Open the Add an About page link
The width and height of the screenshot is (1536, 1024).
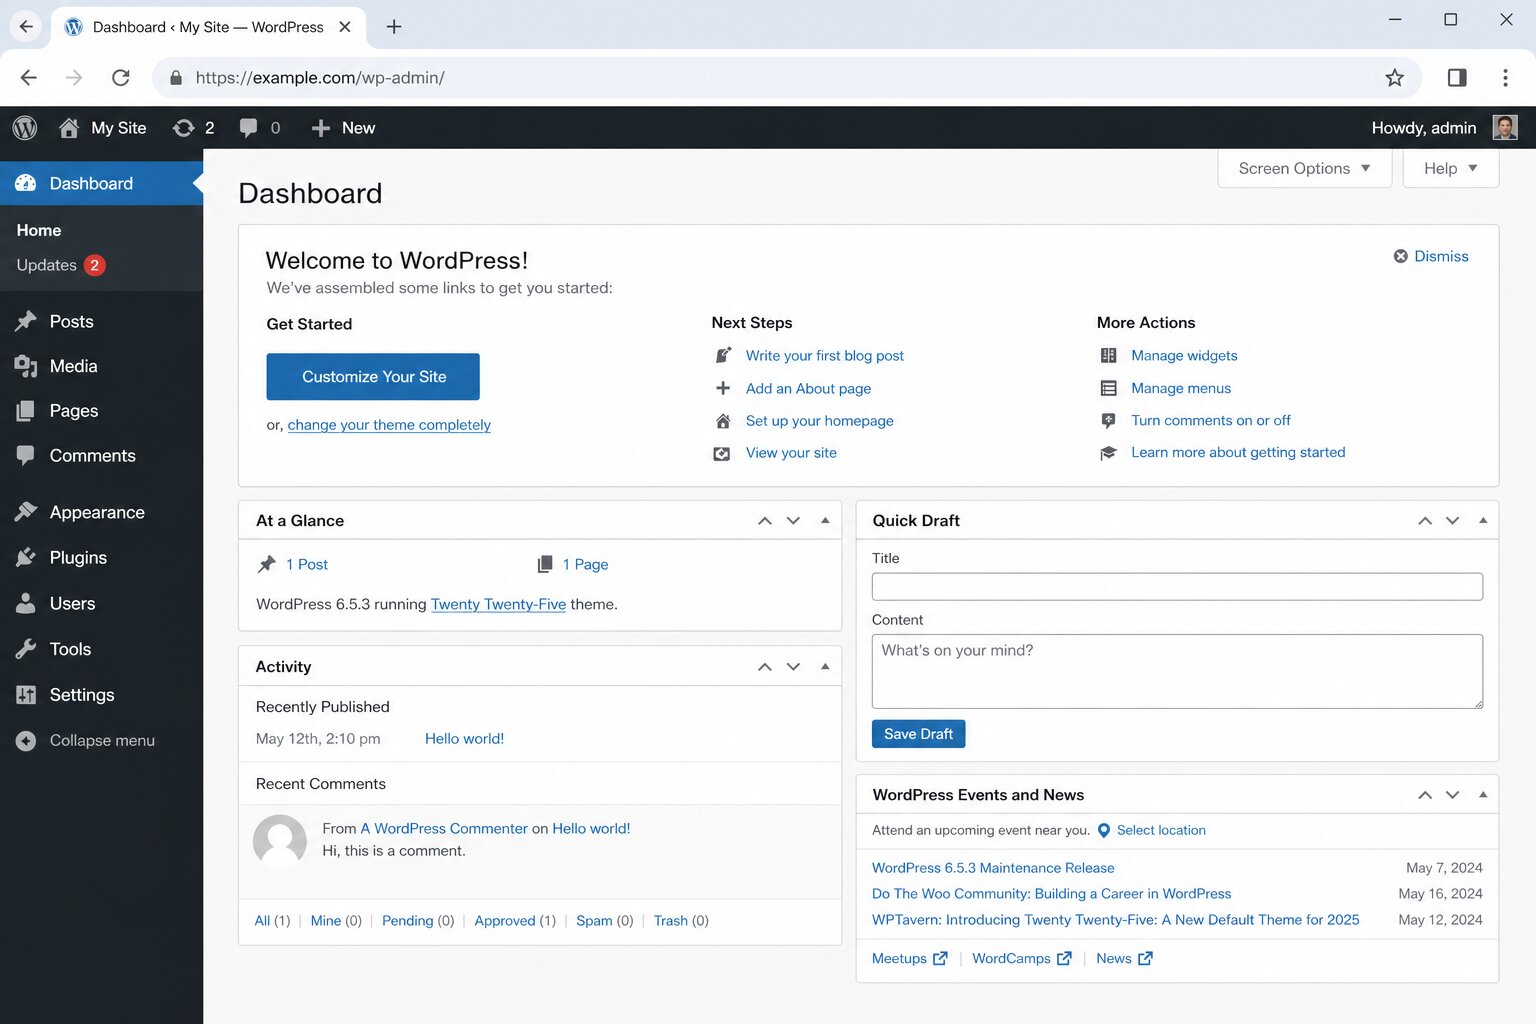tap(808, 388)
